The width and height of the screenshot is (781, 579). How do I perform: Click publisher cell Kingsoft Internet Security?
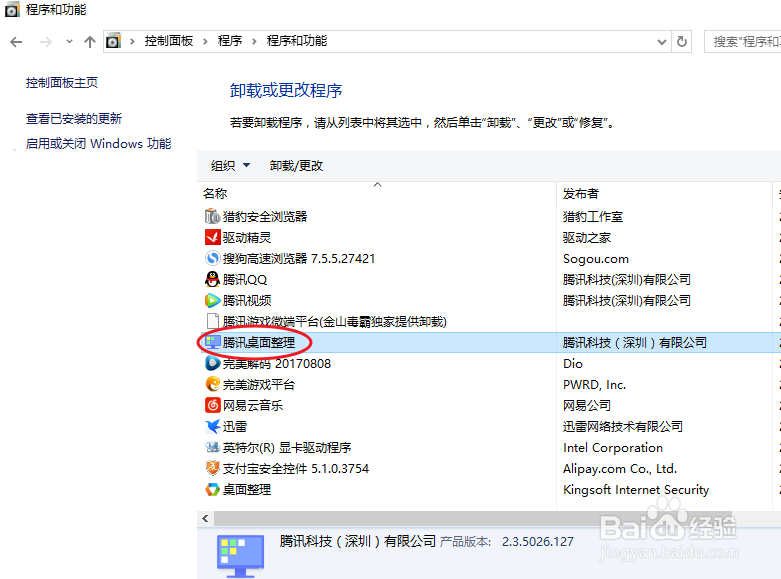click(x=636, y=489)
